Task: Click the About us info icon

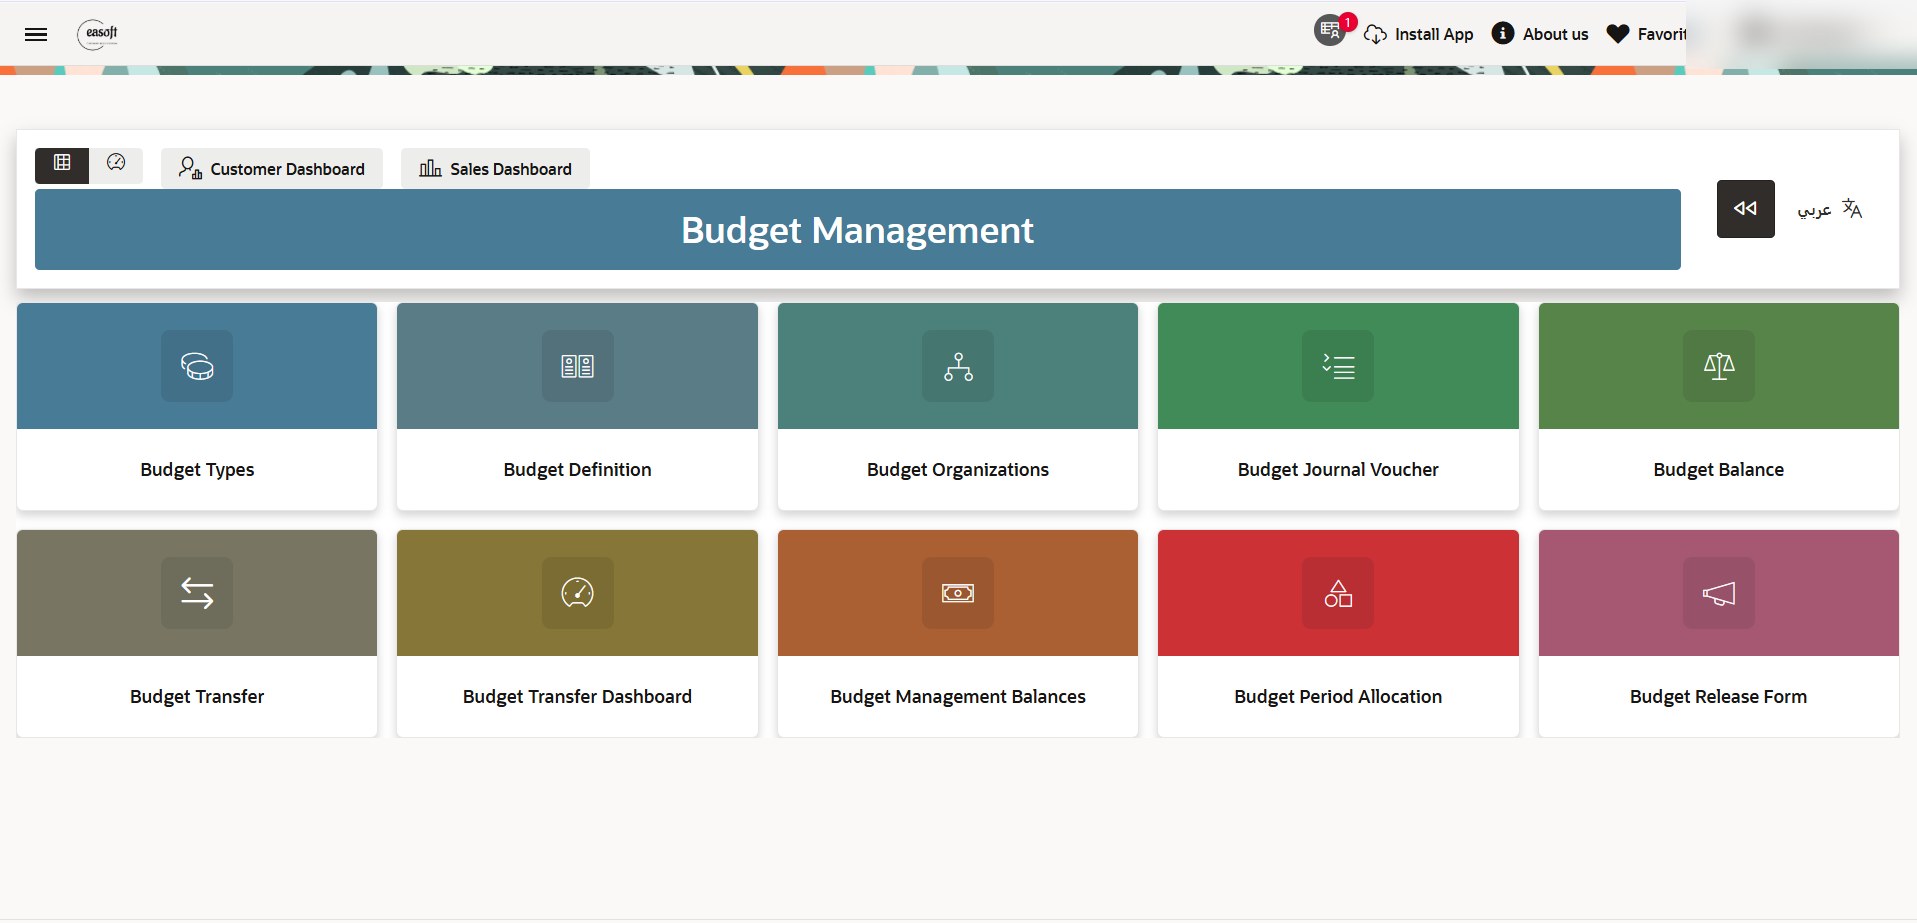Action: (1503, 33)
